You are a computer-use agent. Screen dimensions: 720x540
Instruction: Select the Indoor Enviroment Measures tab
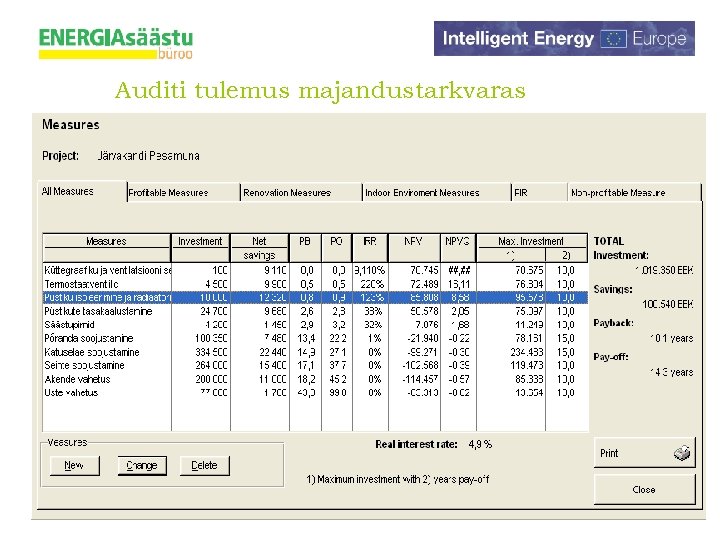[x=436, y=192]
